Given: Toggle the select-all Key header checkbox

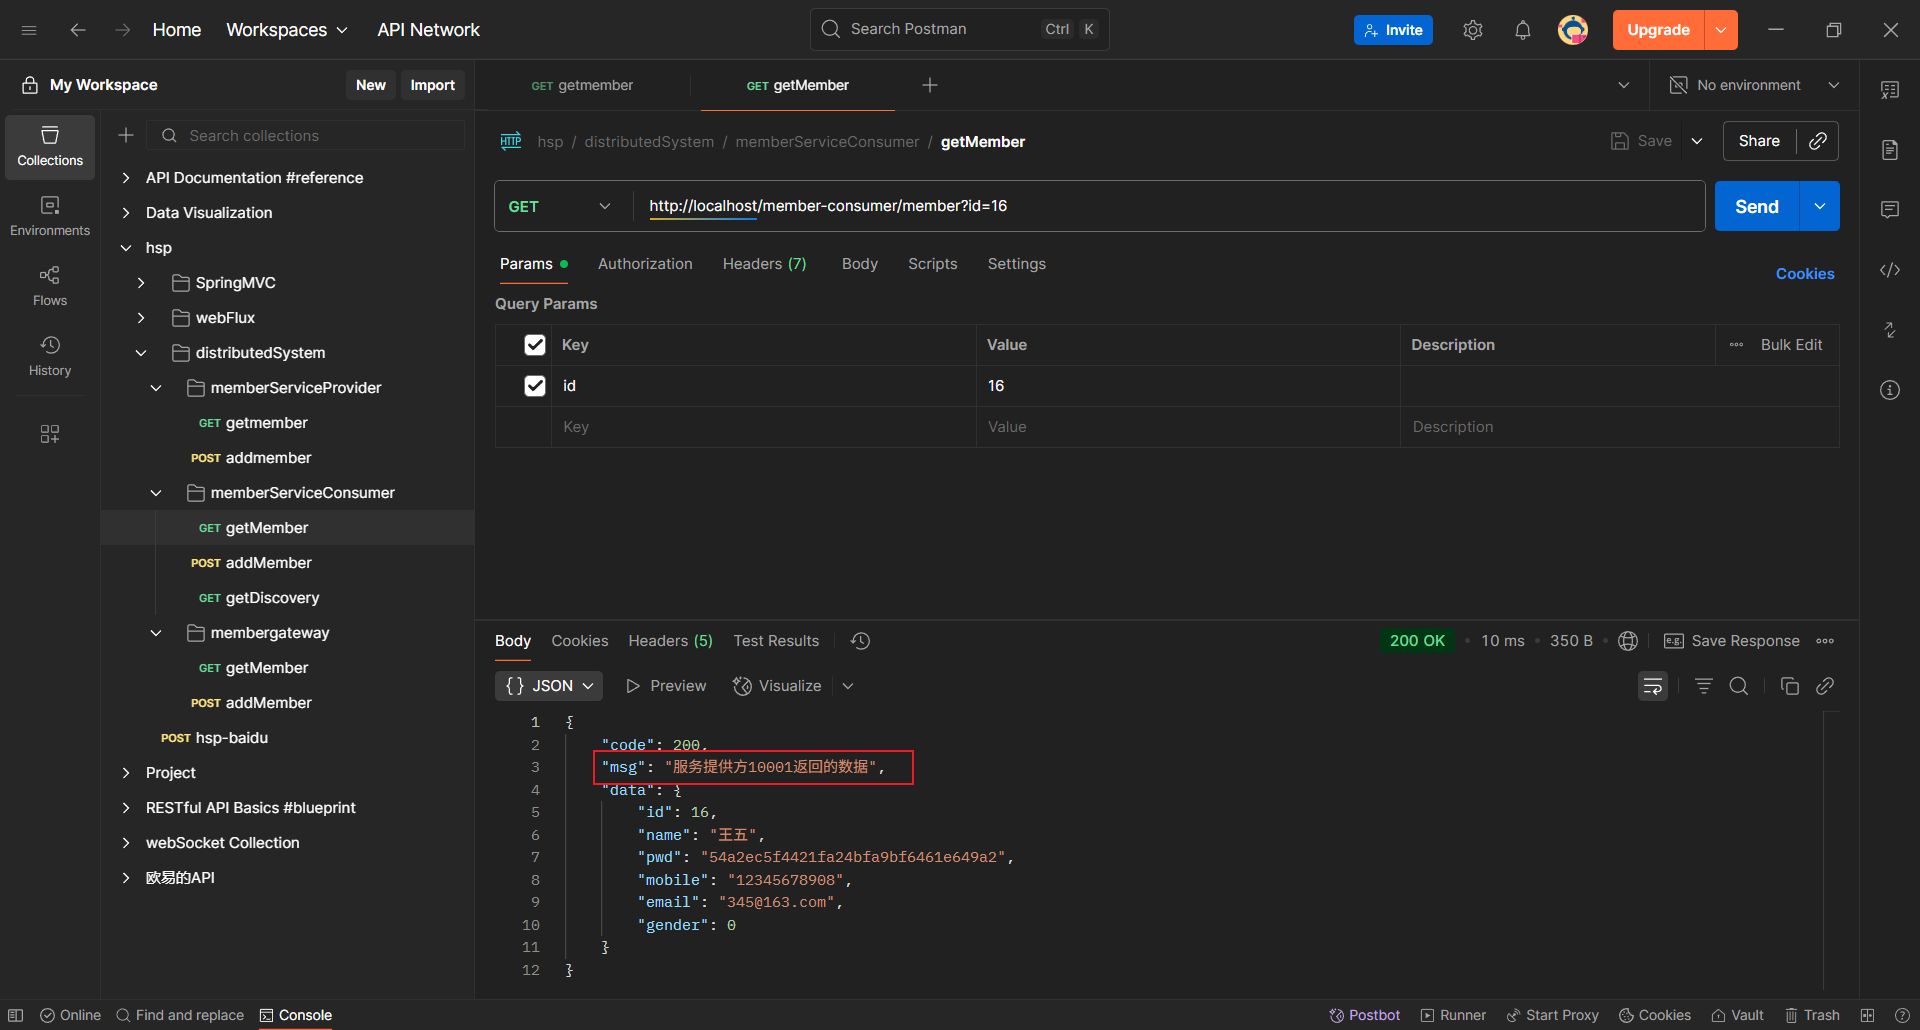Looking at the screenshot, I should [x=535, y=345].
